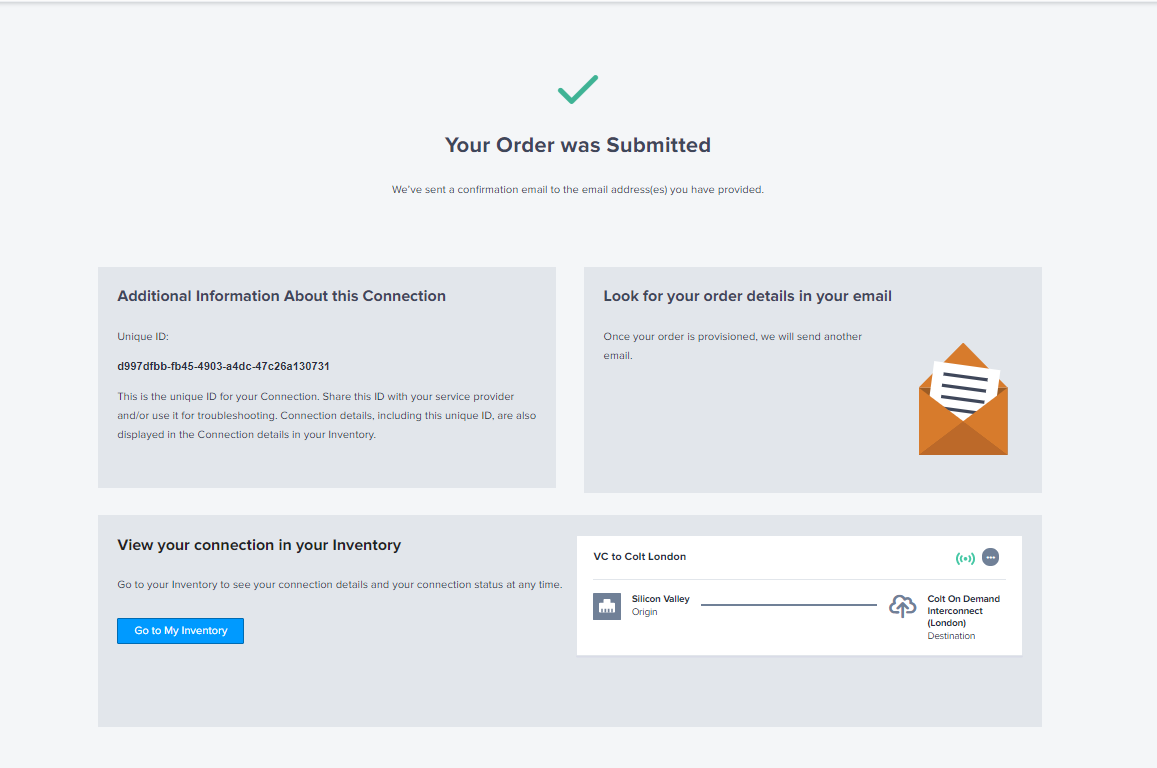
Task: Click the green success checkmark icon
Action: (x=578, y=89)
